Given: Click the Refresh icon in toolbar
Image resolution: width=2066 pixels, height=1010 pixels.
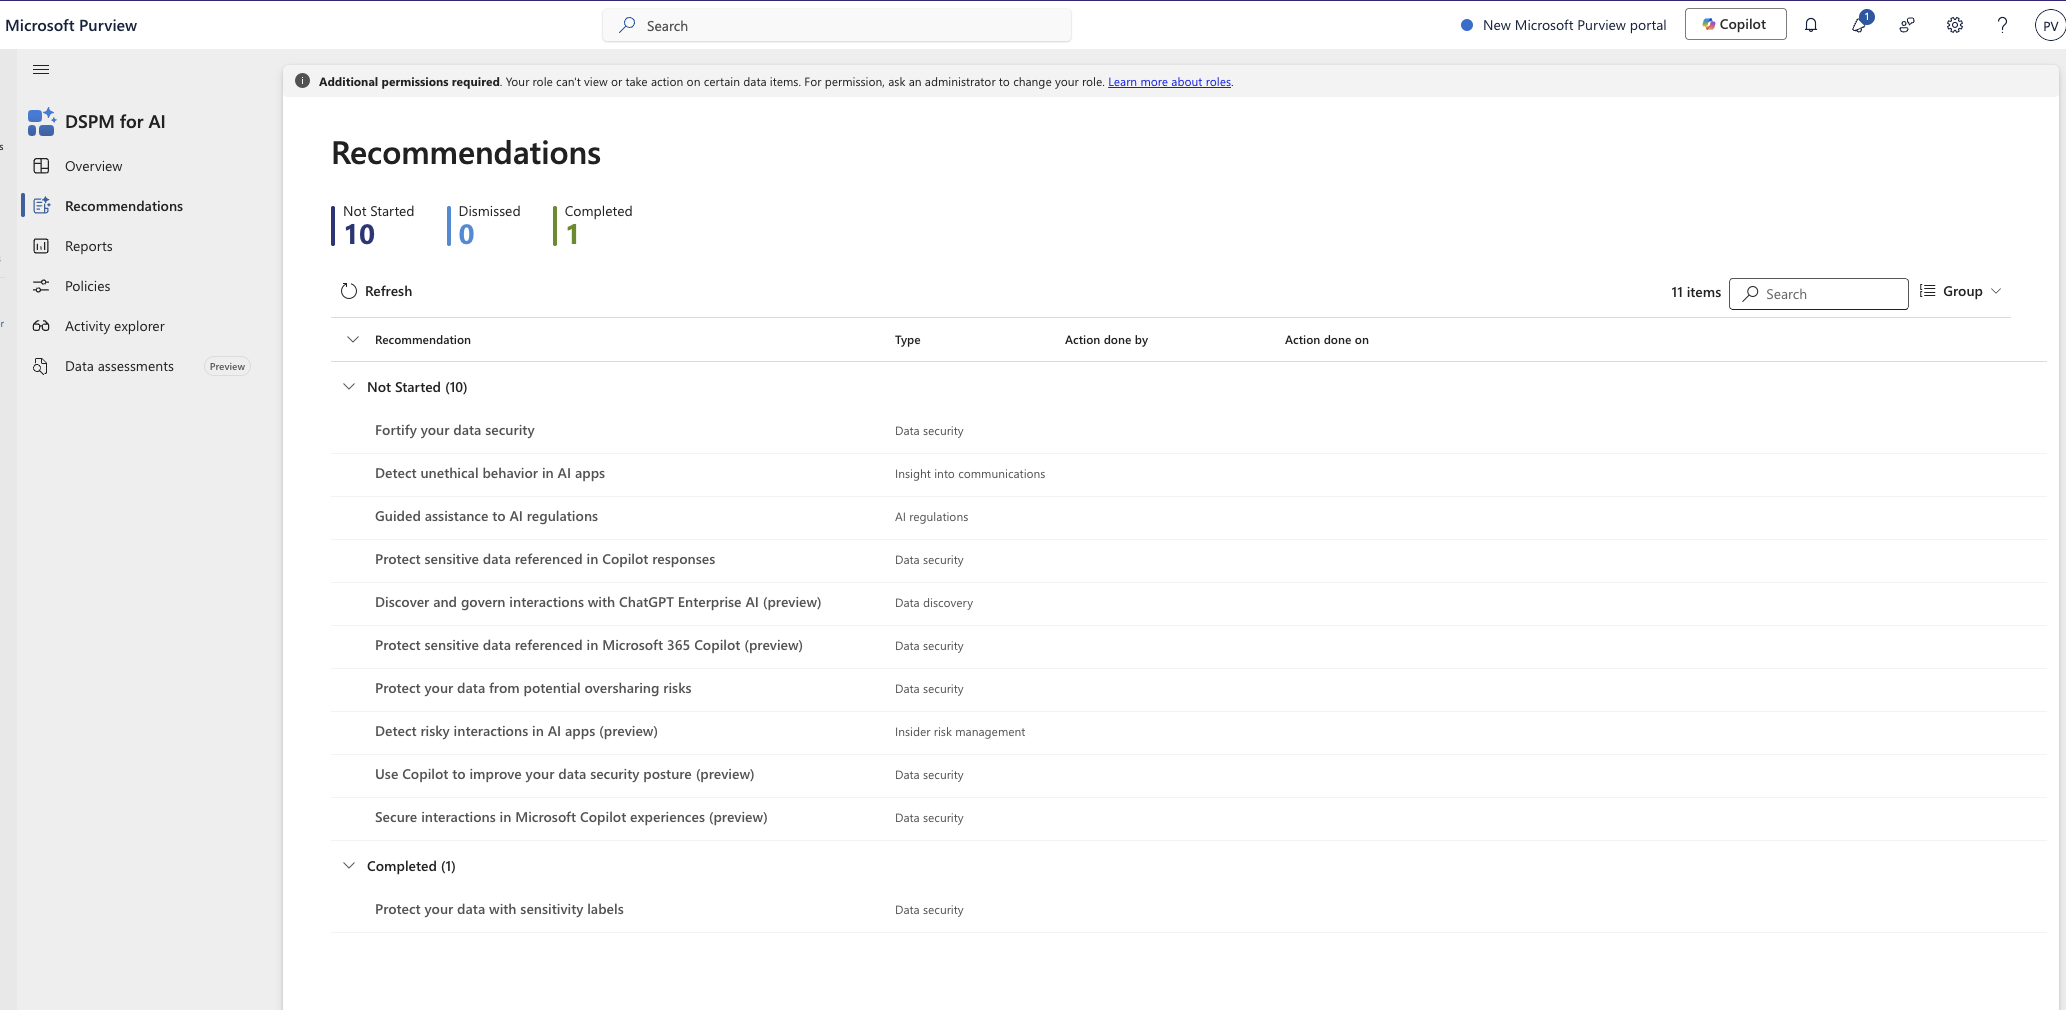Looking at the screenshot, I should pyautogui.click(x=349, y=291).
